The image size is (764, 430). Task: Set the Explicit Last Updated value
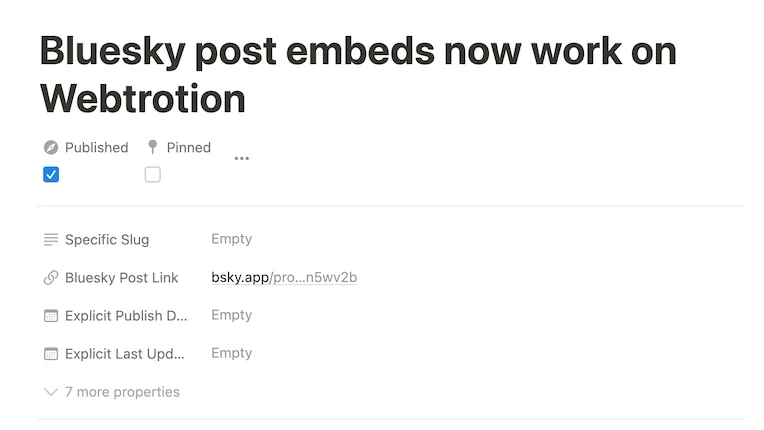[231, 354]
